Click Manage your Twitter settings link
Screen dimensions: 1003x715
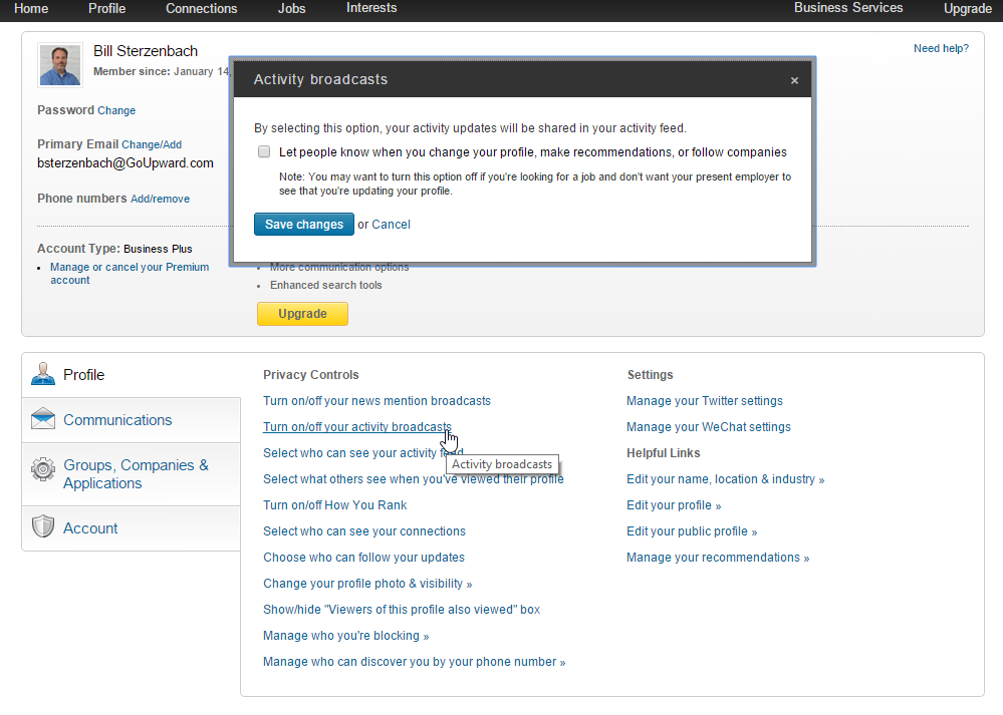pyautogui.click(x=704, y=401)
